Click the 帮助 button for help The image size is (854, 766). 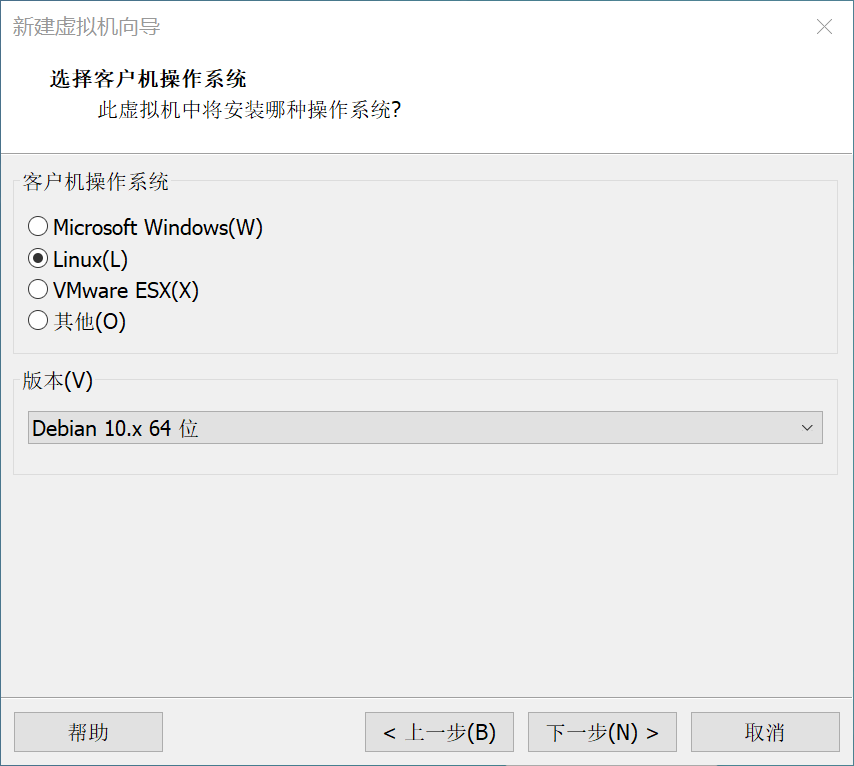pyautogui.click(x=88, y=731)
